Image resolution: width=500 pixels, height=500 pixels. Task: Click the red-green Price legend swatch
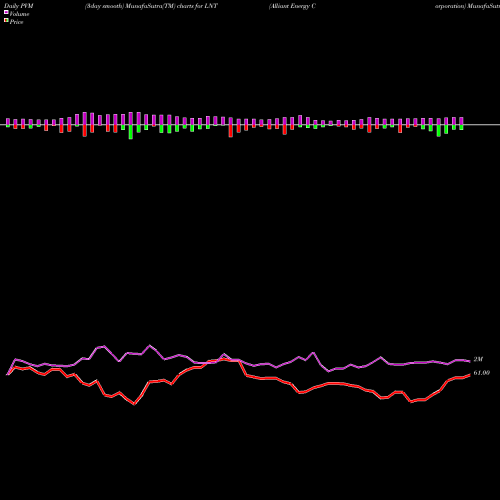6,21
